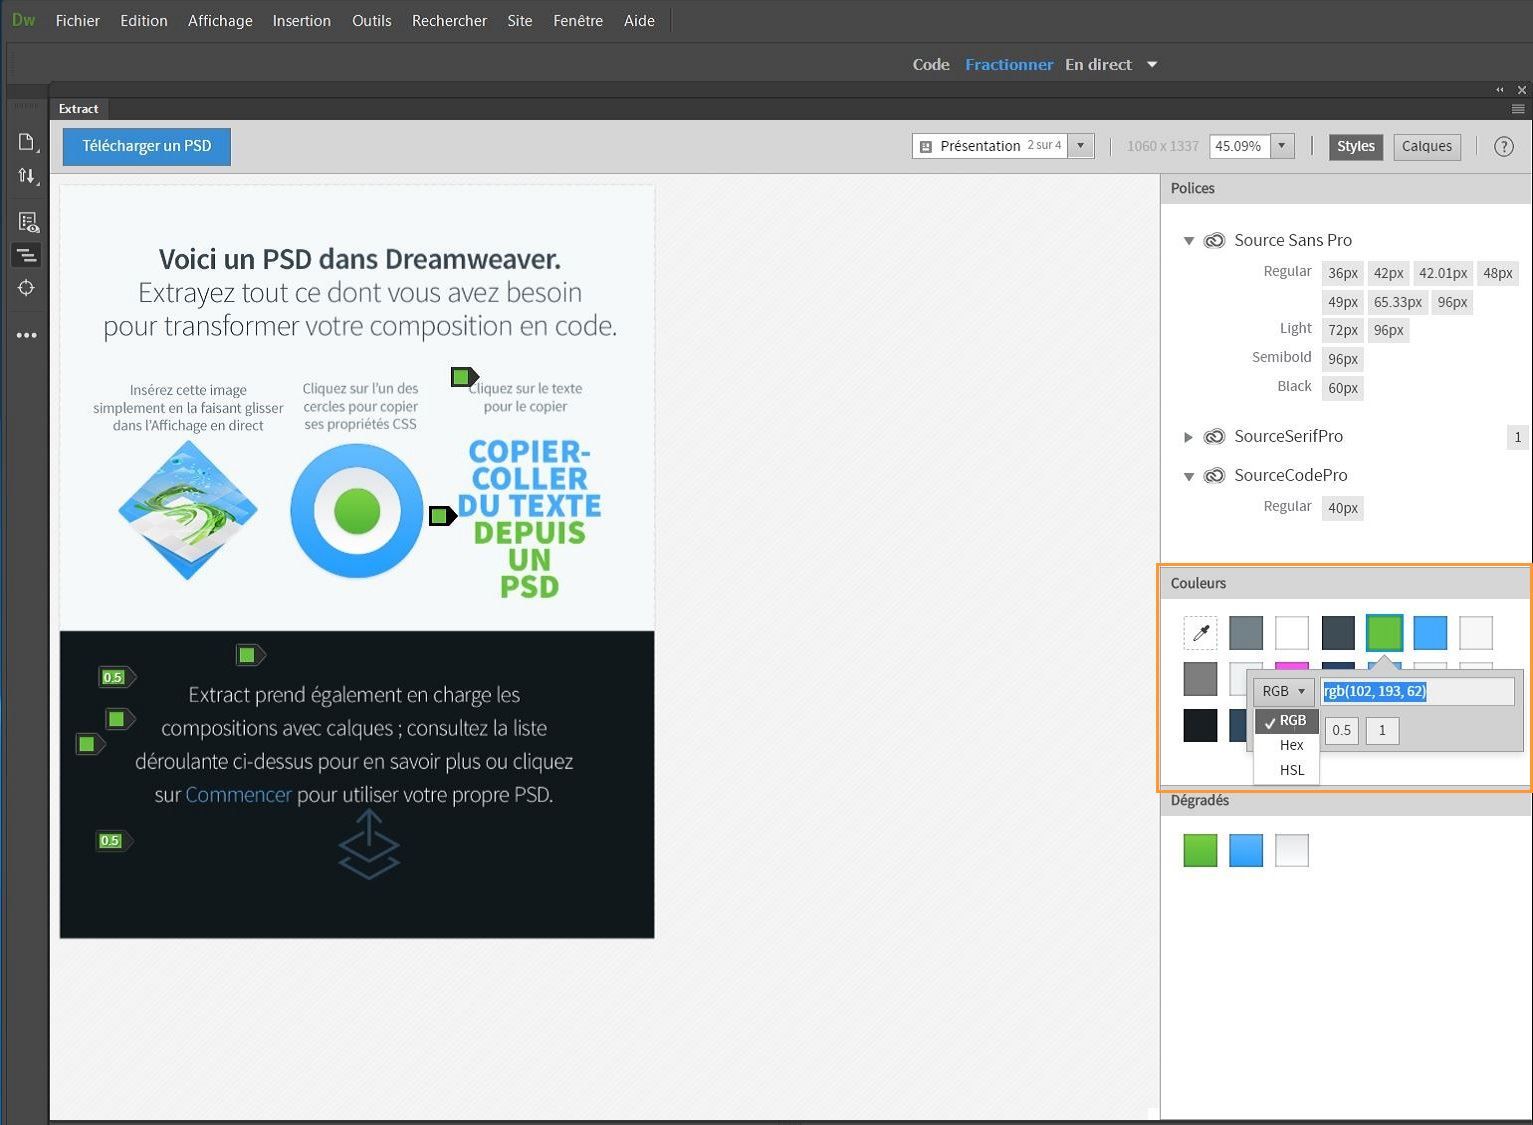This screenshot has width=1533, height=1125.
Task: Open the Outils menu
Action: click(x=372, y=20)
